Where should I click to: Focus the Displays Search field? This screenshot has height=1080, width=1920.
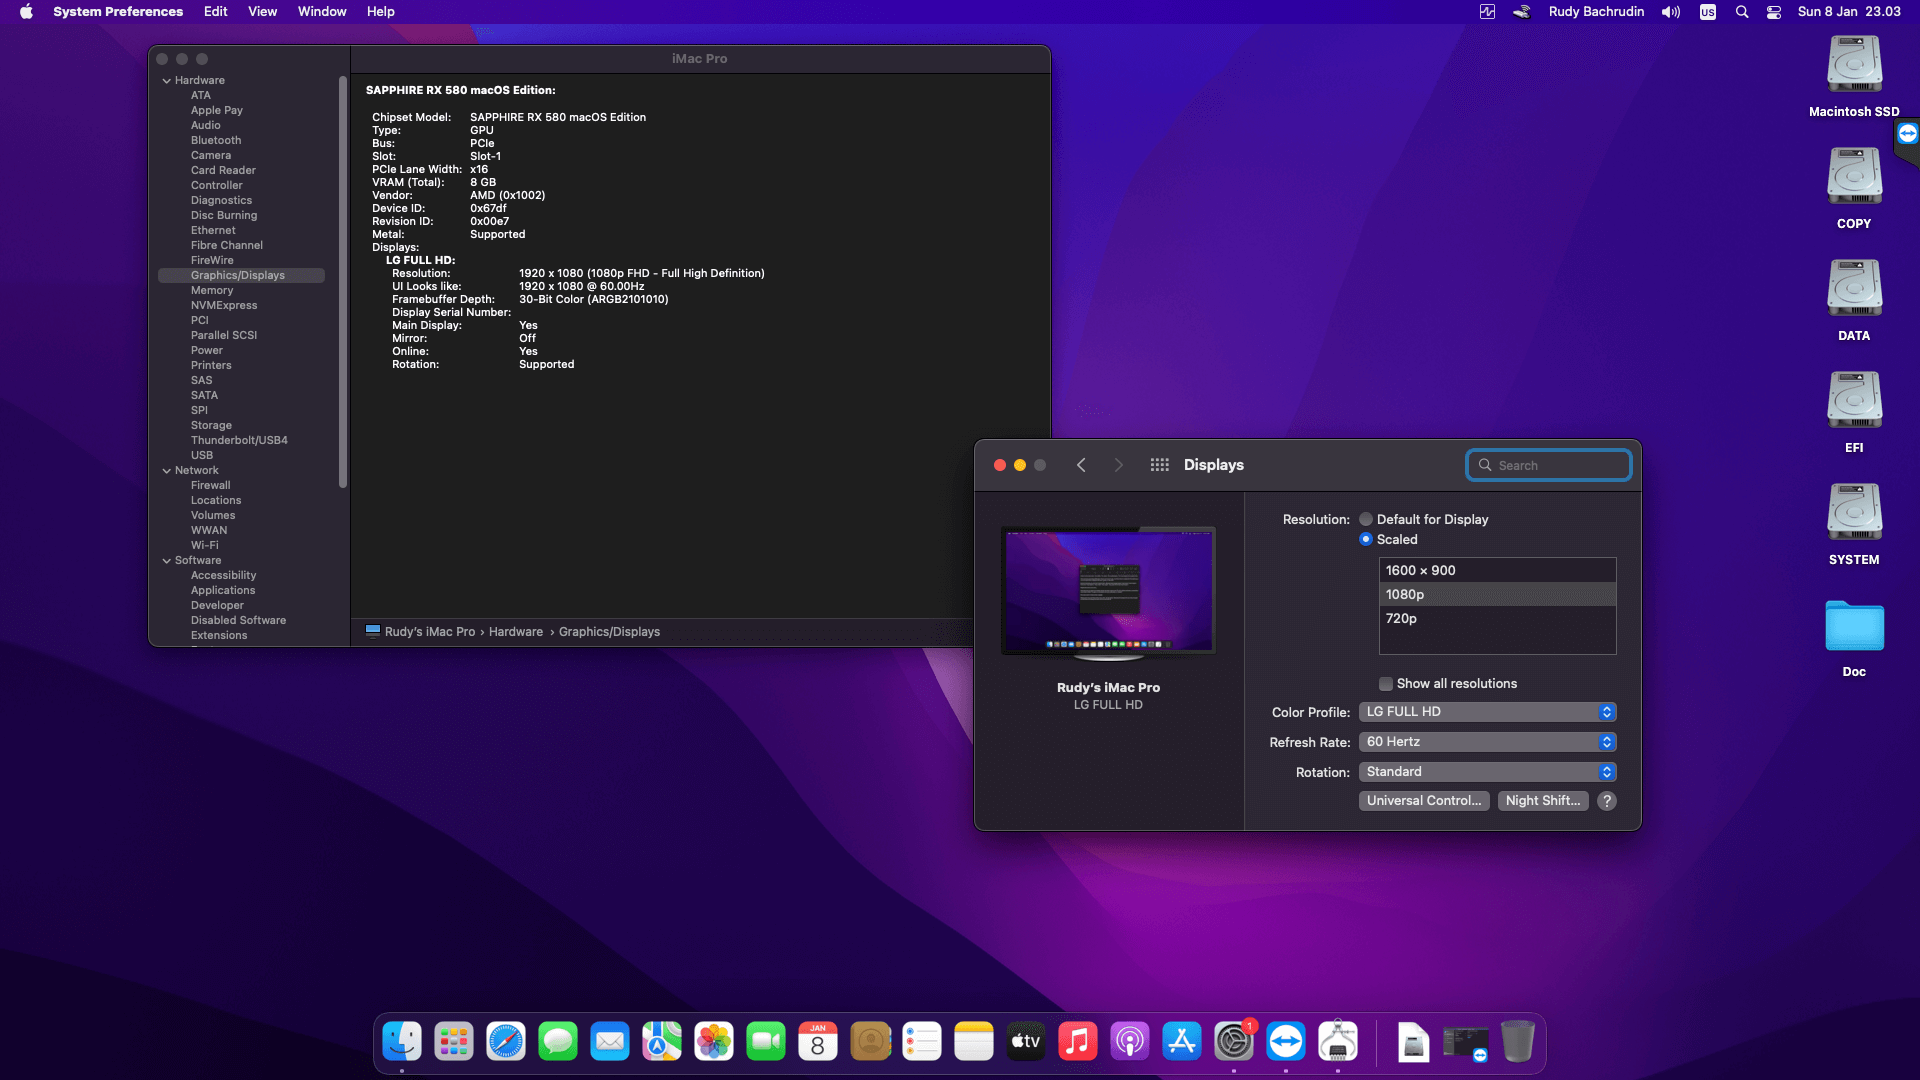1549,465
